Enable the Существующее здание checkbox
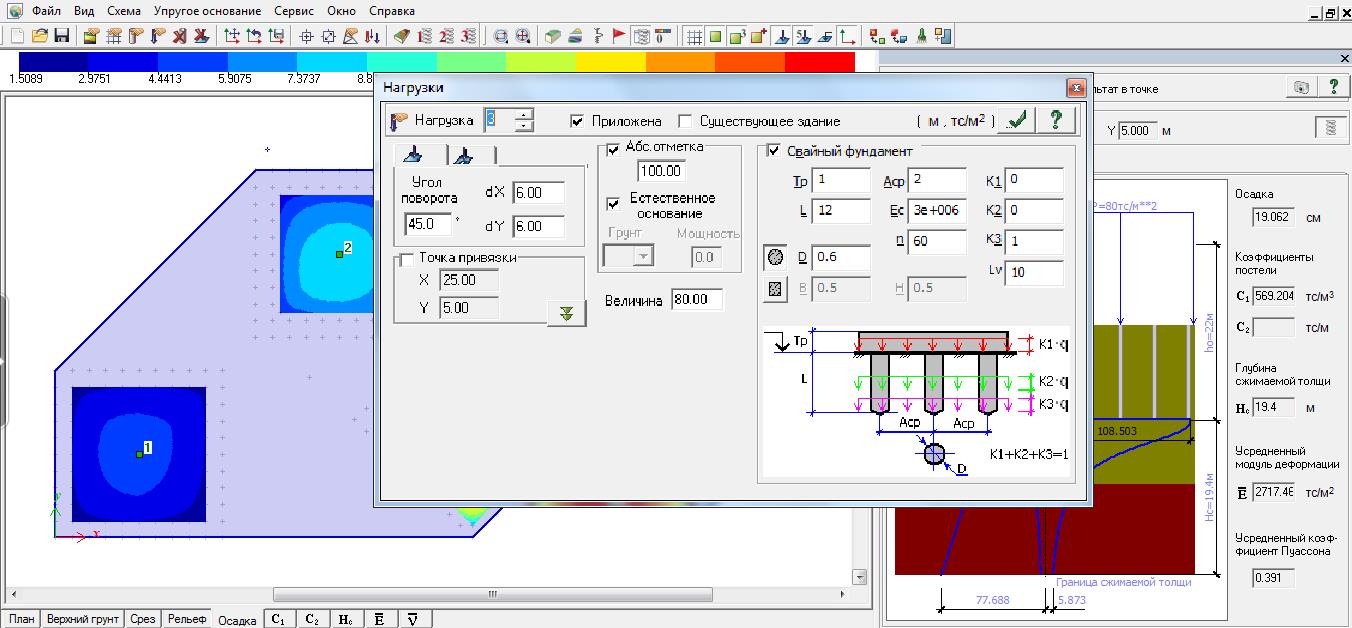 tap(685, 121)
